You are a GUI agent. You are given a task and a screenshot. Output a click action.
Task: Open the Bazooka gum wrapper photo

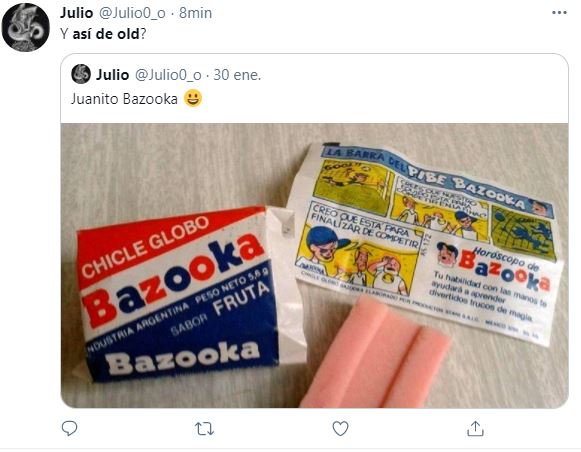point(314,266)
